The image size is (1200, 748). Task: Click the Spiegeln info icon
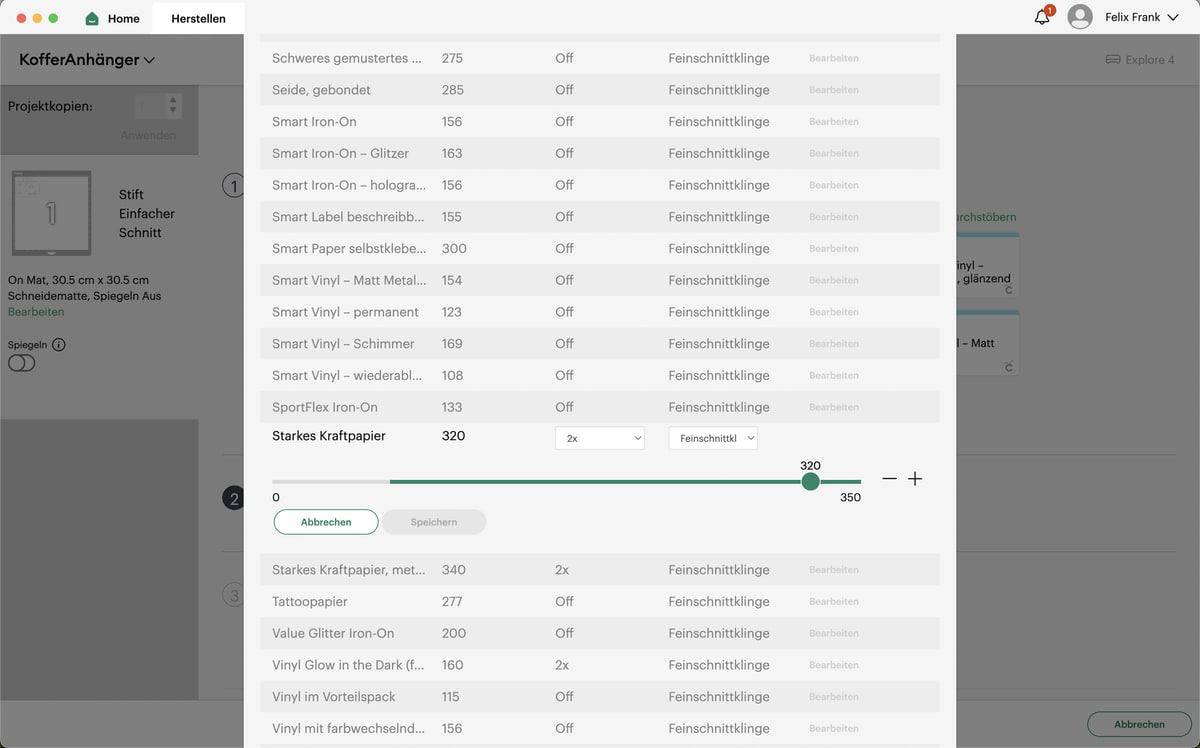click(x=58, y=345)
